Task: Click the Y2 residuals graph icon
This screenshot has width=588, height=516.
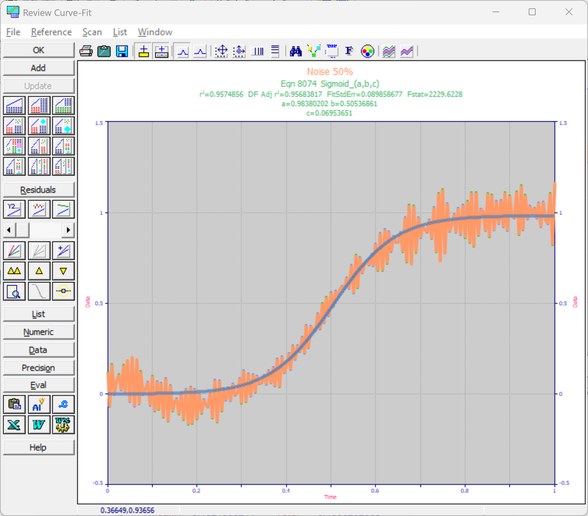Action: 14,209
